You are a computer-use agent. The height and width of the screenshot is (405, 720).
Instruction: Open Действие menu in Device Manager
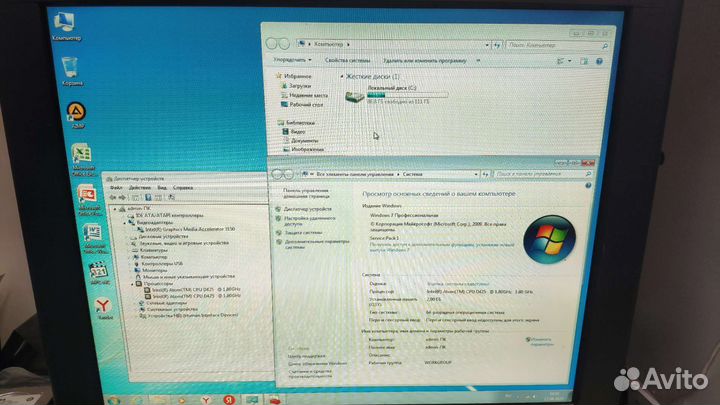click(140, 188)
